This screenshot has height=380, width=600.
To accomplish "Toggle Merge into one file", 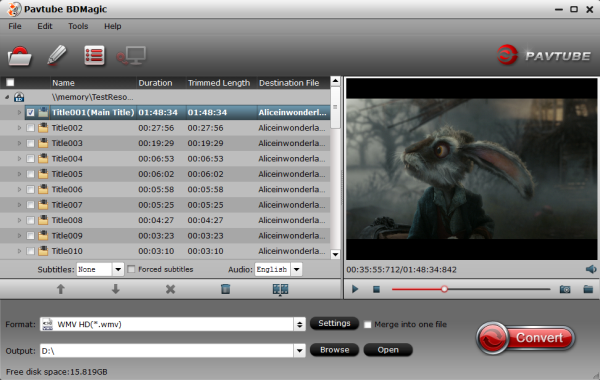I will tap(367, 325).
